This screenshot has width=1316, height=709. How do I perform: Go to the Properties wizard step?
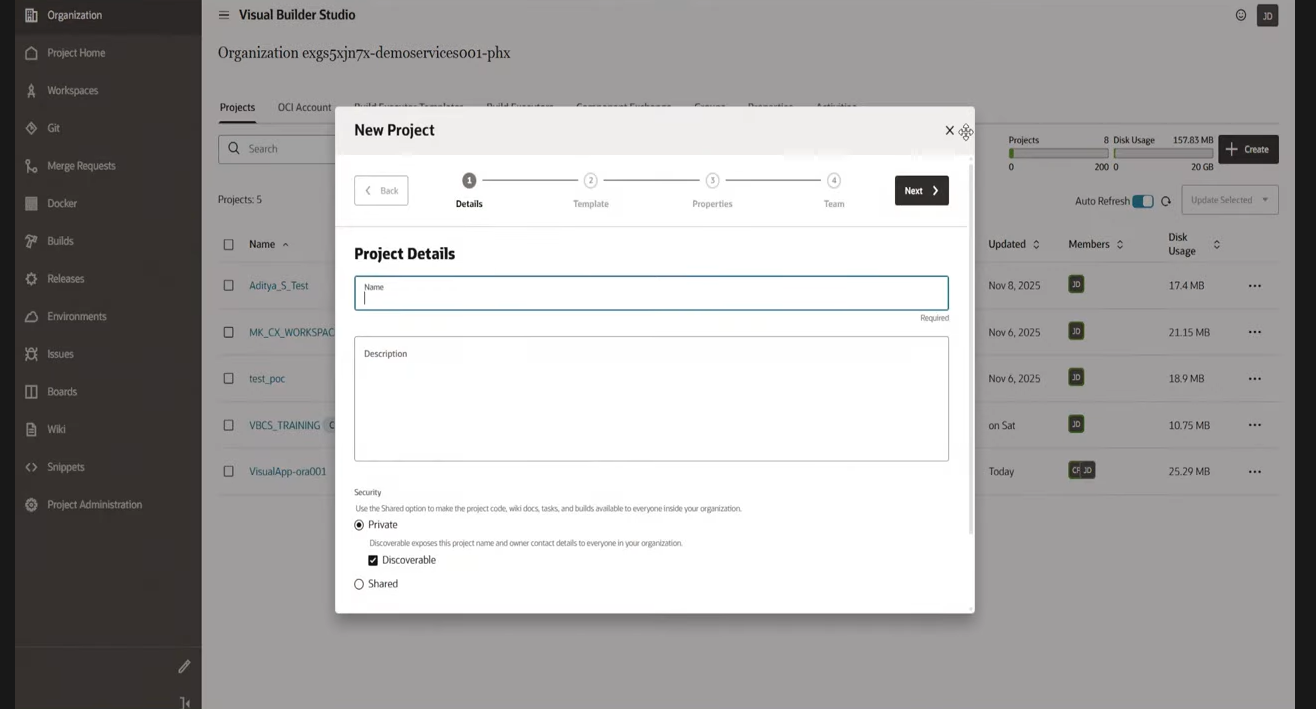pyautogui.click(x=712, y=190)
